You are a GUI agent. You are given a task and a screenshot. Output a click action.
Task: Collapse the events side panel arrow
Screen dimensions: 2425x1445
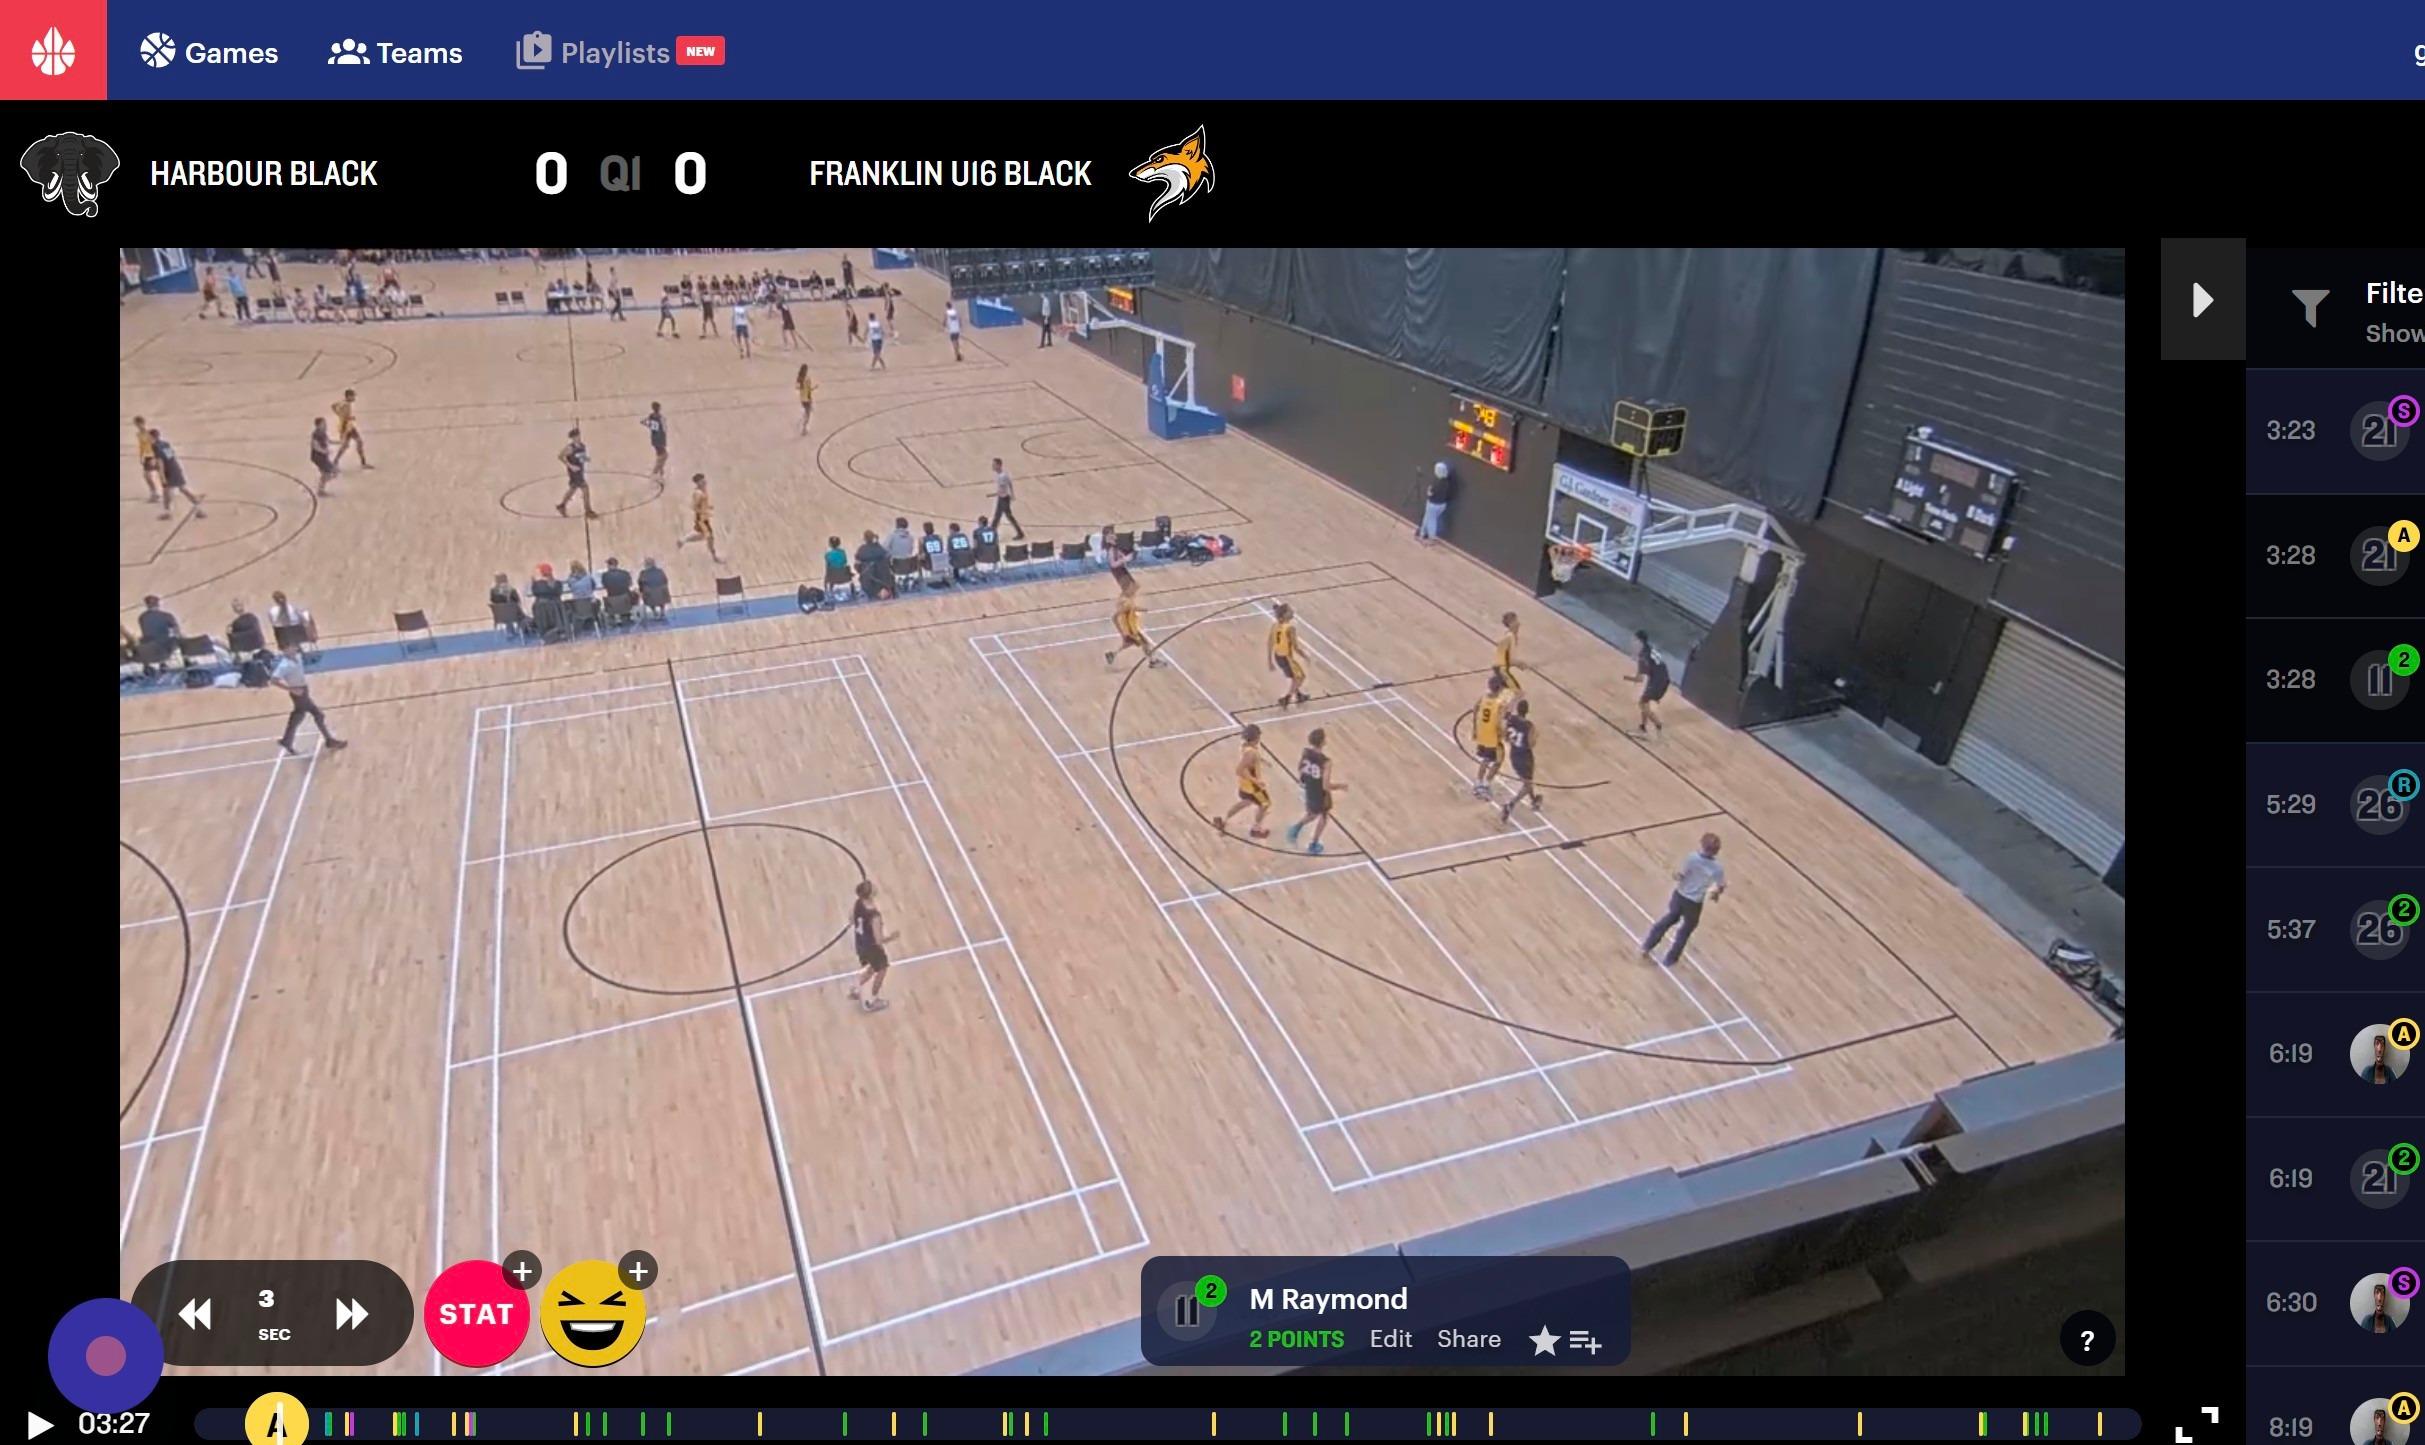[x=2202, y=299]
